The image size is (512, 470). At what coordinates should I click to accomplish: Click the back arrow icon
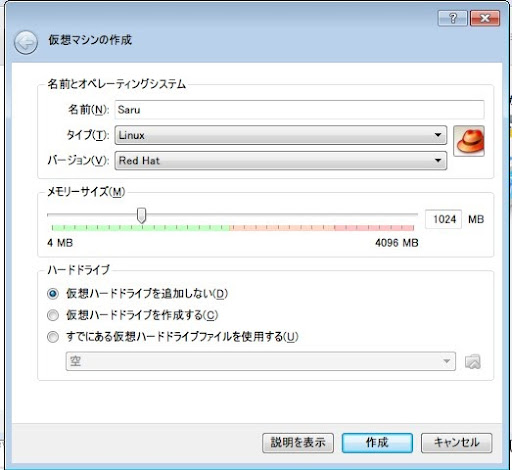point(26,43)
